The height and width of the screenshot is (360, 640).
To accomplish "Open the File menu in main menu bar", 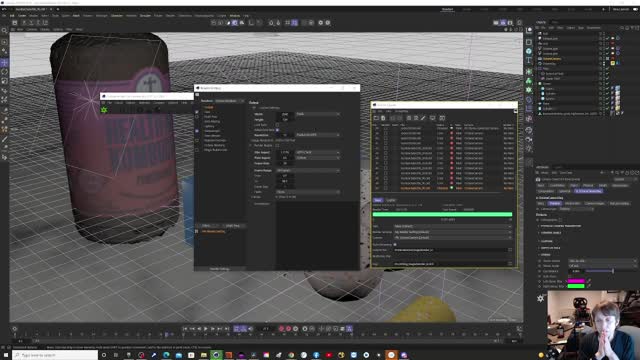I will 4,16.
